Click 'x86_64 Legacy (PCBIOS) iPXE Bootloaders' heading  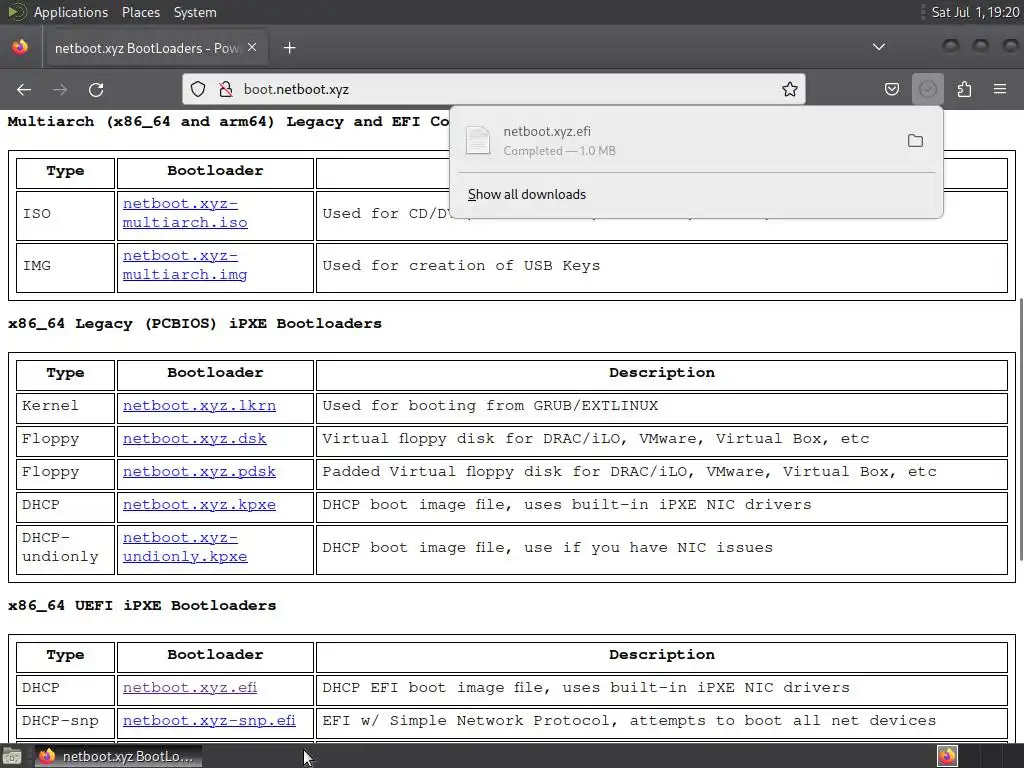click(195, 323)
